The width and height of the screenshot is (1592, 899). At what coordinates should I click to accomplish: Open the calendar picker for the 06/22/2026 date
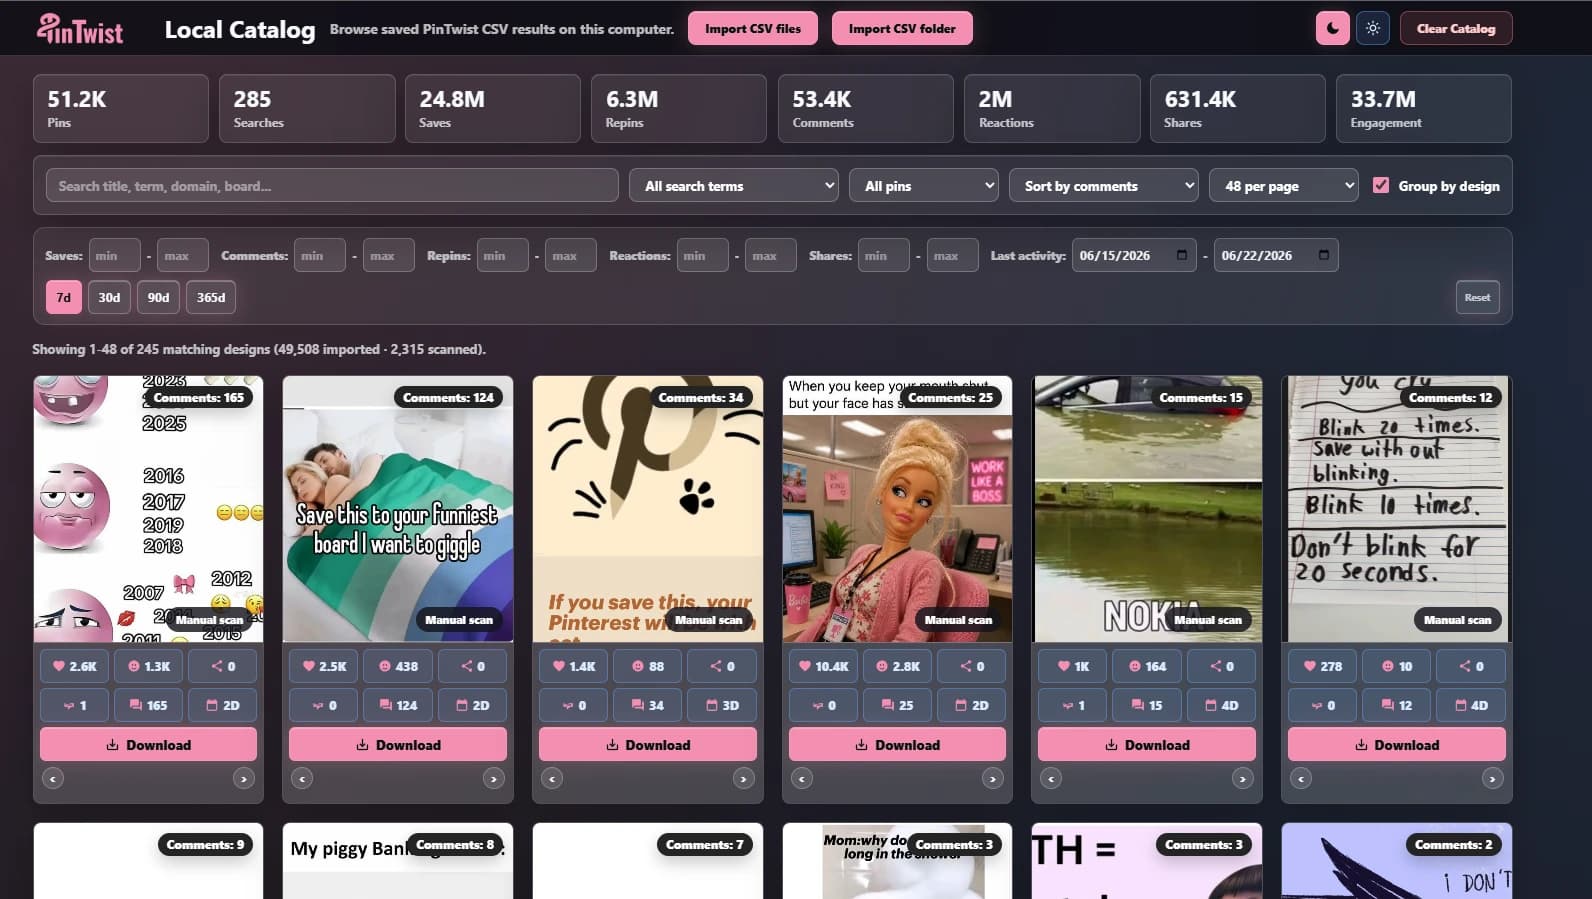[x=1324, y=255]
